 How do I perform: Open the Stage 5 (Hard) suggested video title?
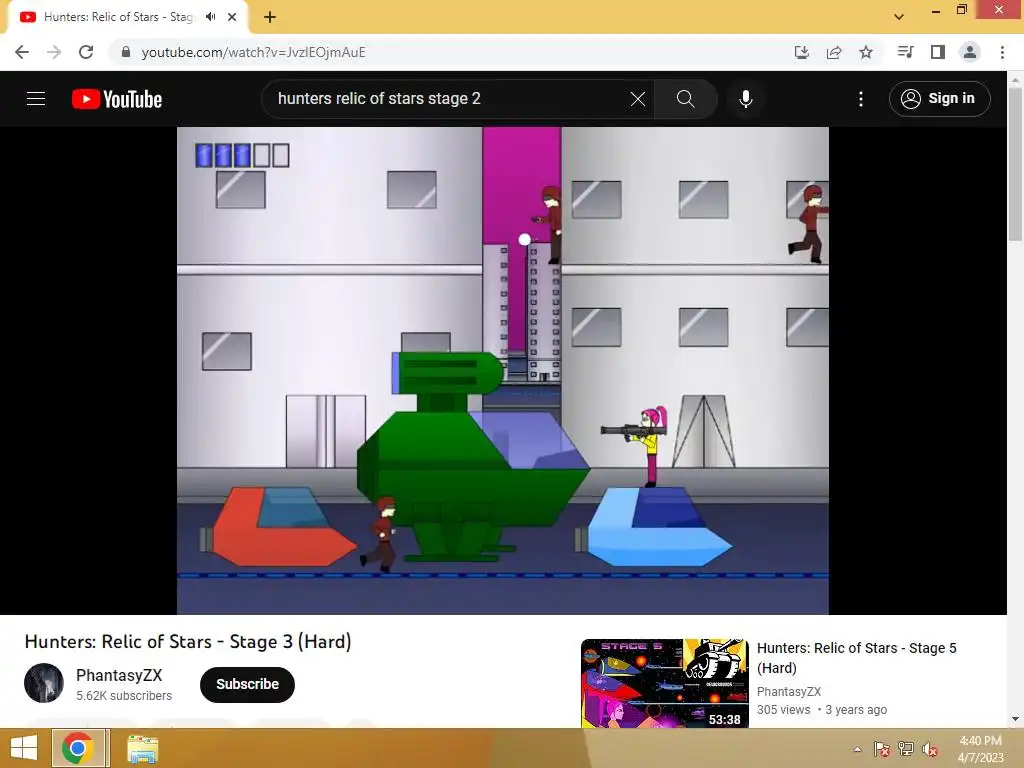point(856,658)
